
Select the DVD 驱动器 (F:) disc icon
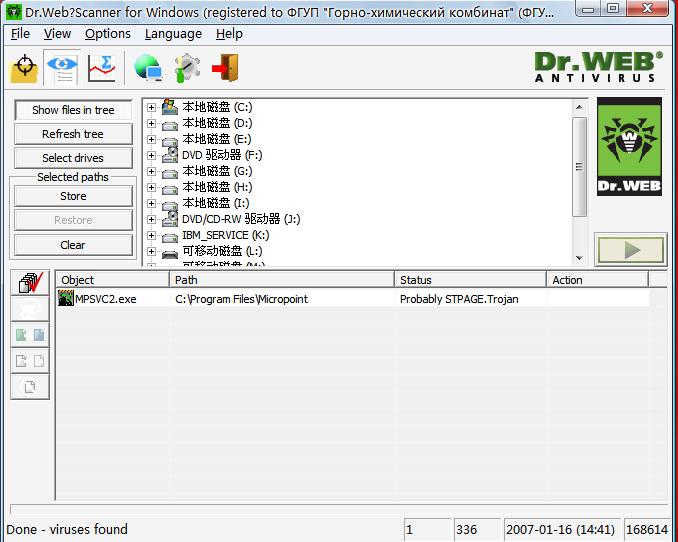click(170, 155)
